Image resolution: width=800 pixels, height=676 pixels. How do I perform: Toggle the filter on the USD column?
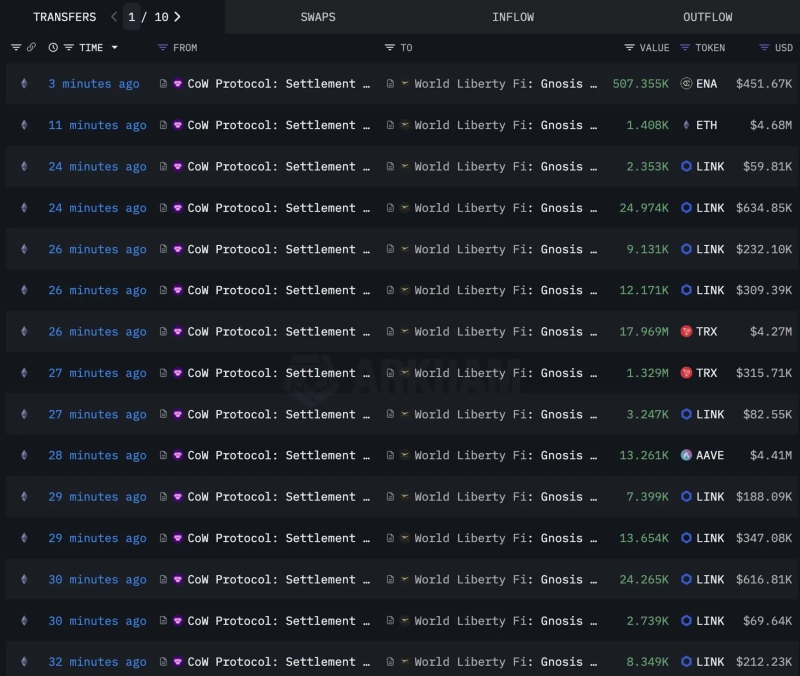point(764,48)
